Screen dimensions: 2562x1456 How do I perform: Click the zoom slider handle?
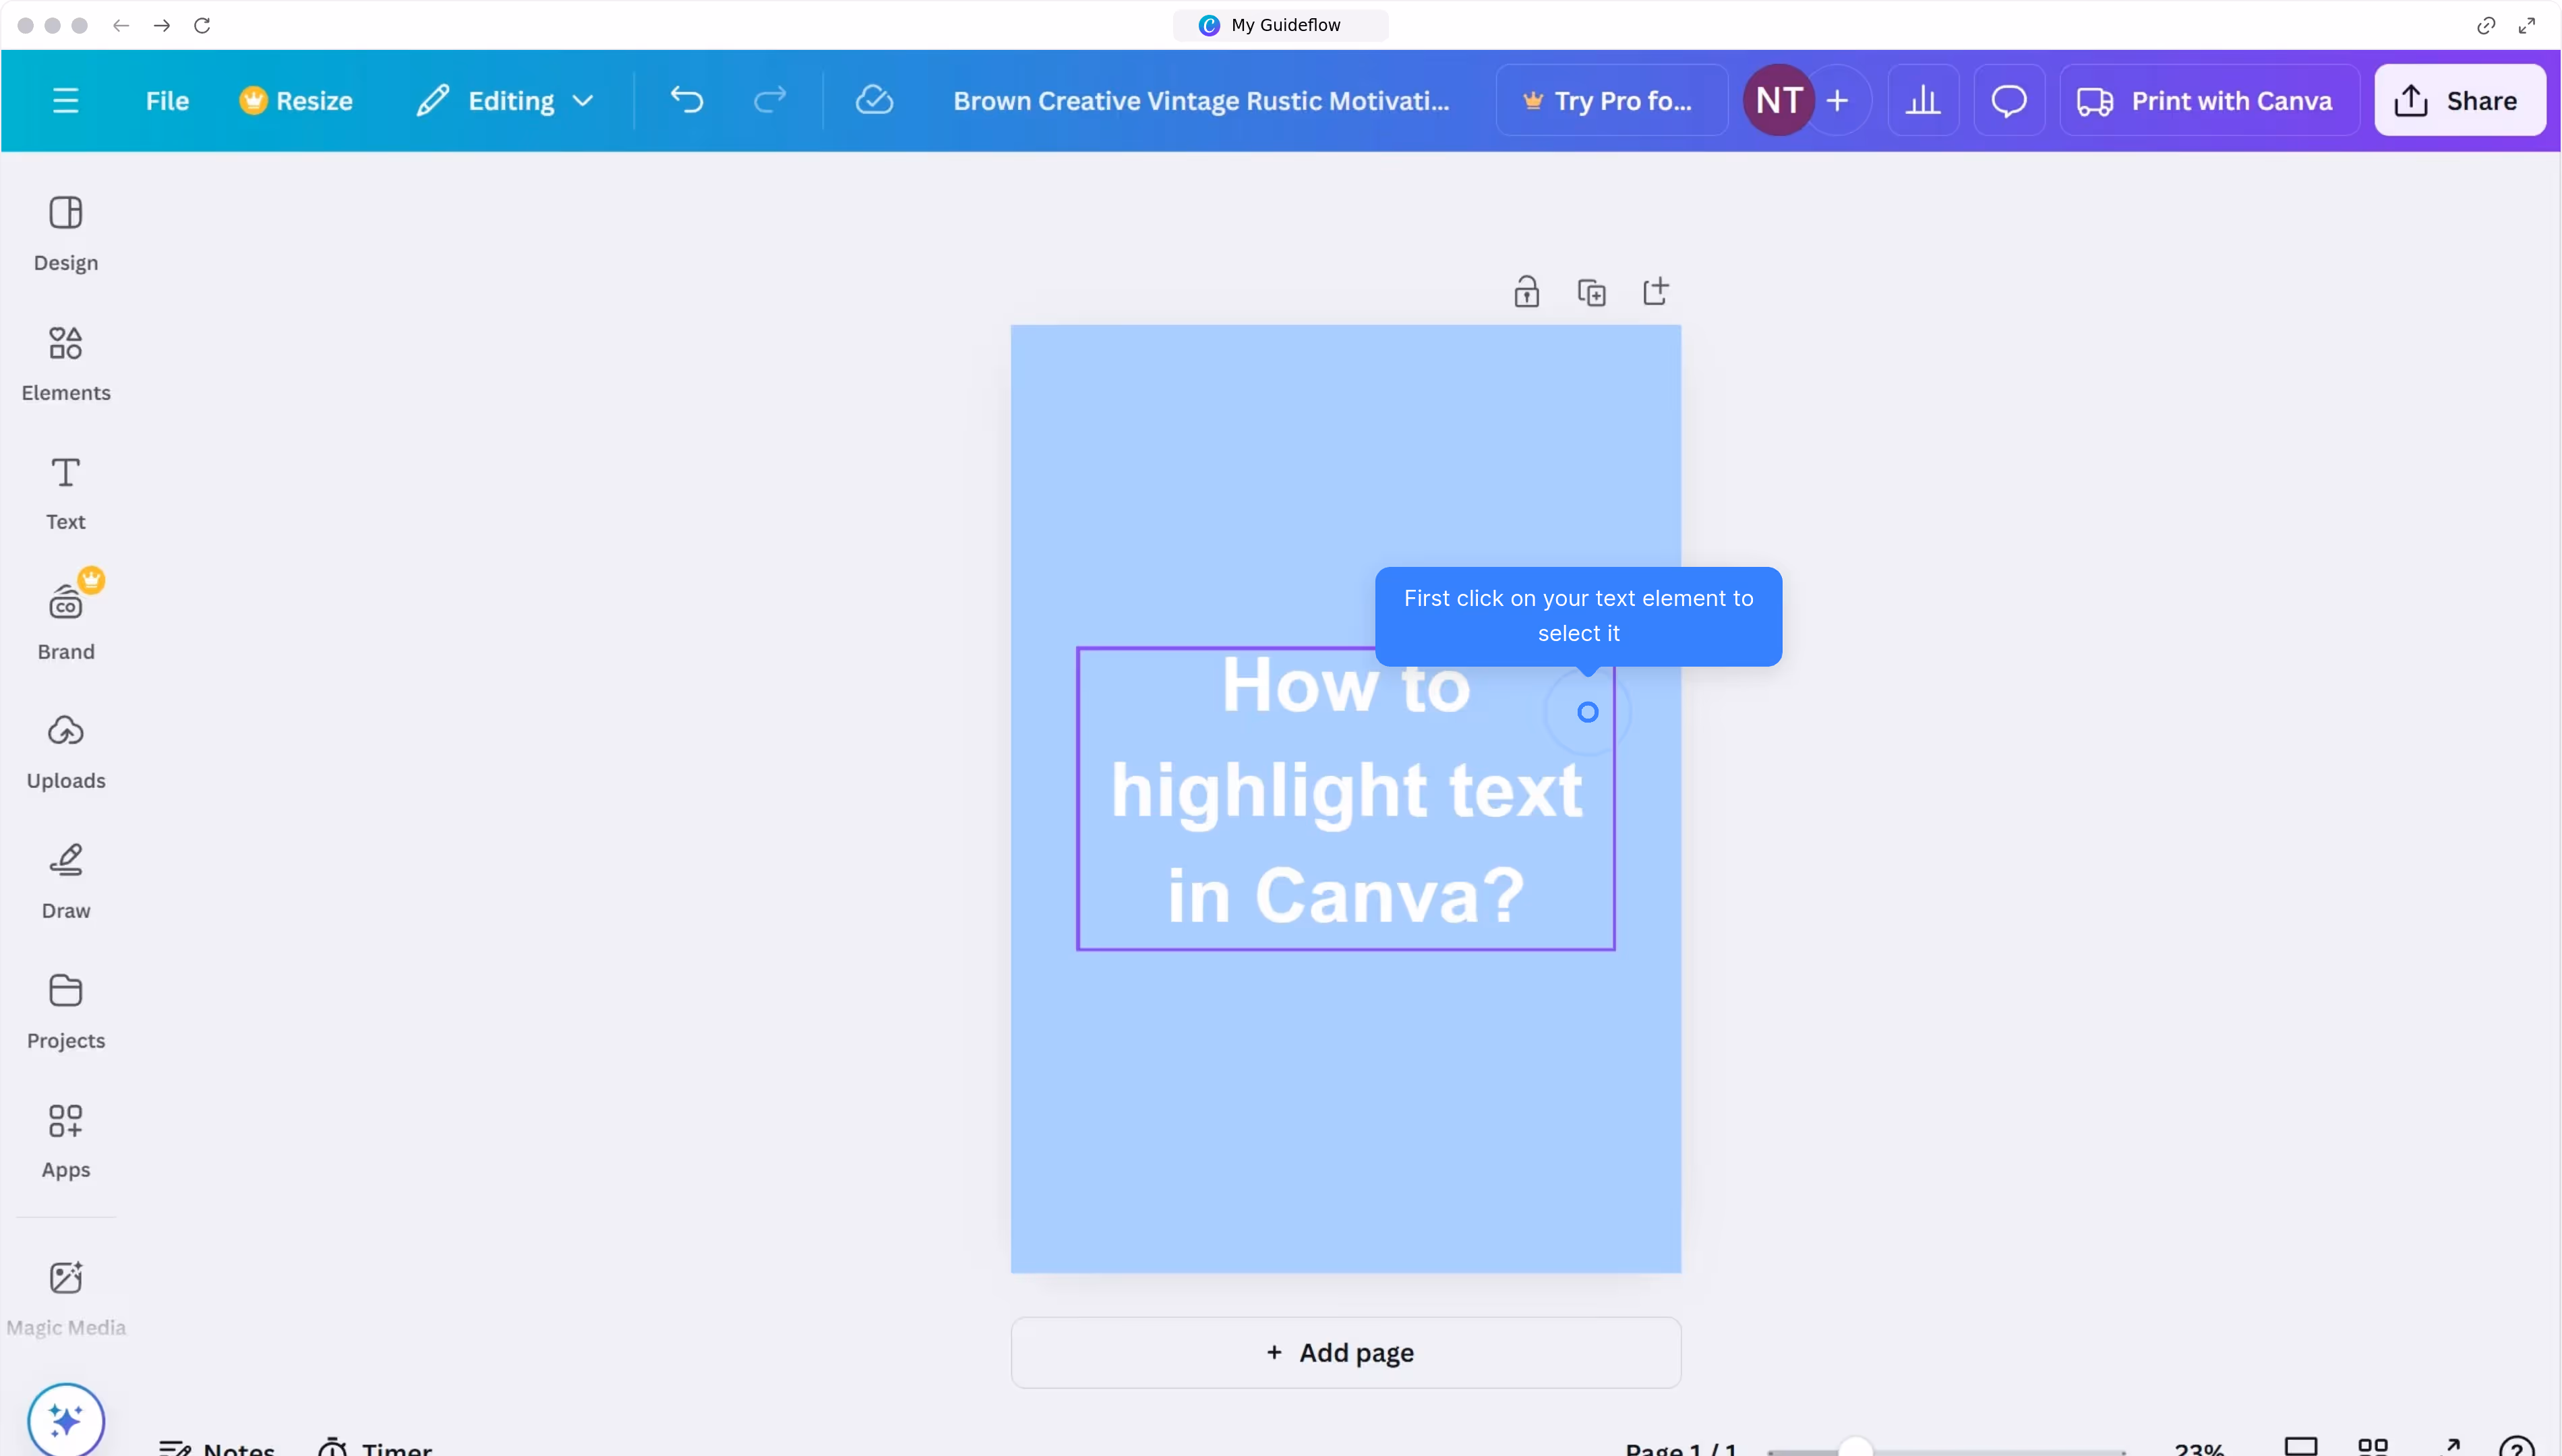click(1855, 1447)
